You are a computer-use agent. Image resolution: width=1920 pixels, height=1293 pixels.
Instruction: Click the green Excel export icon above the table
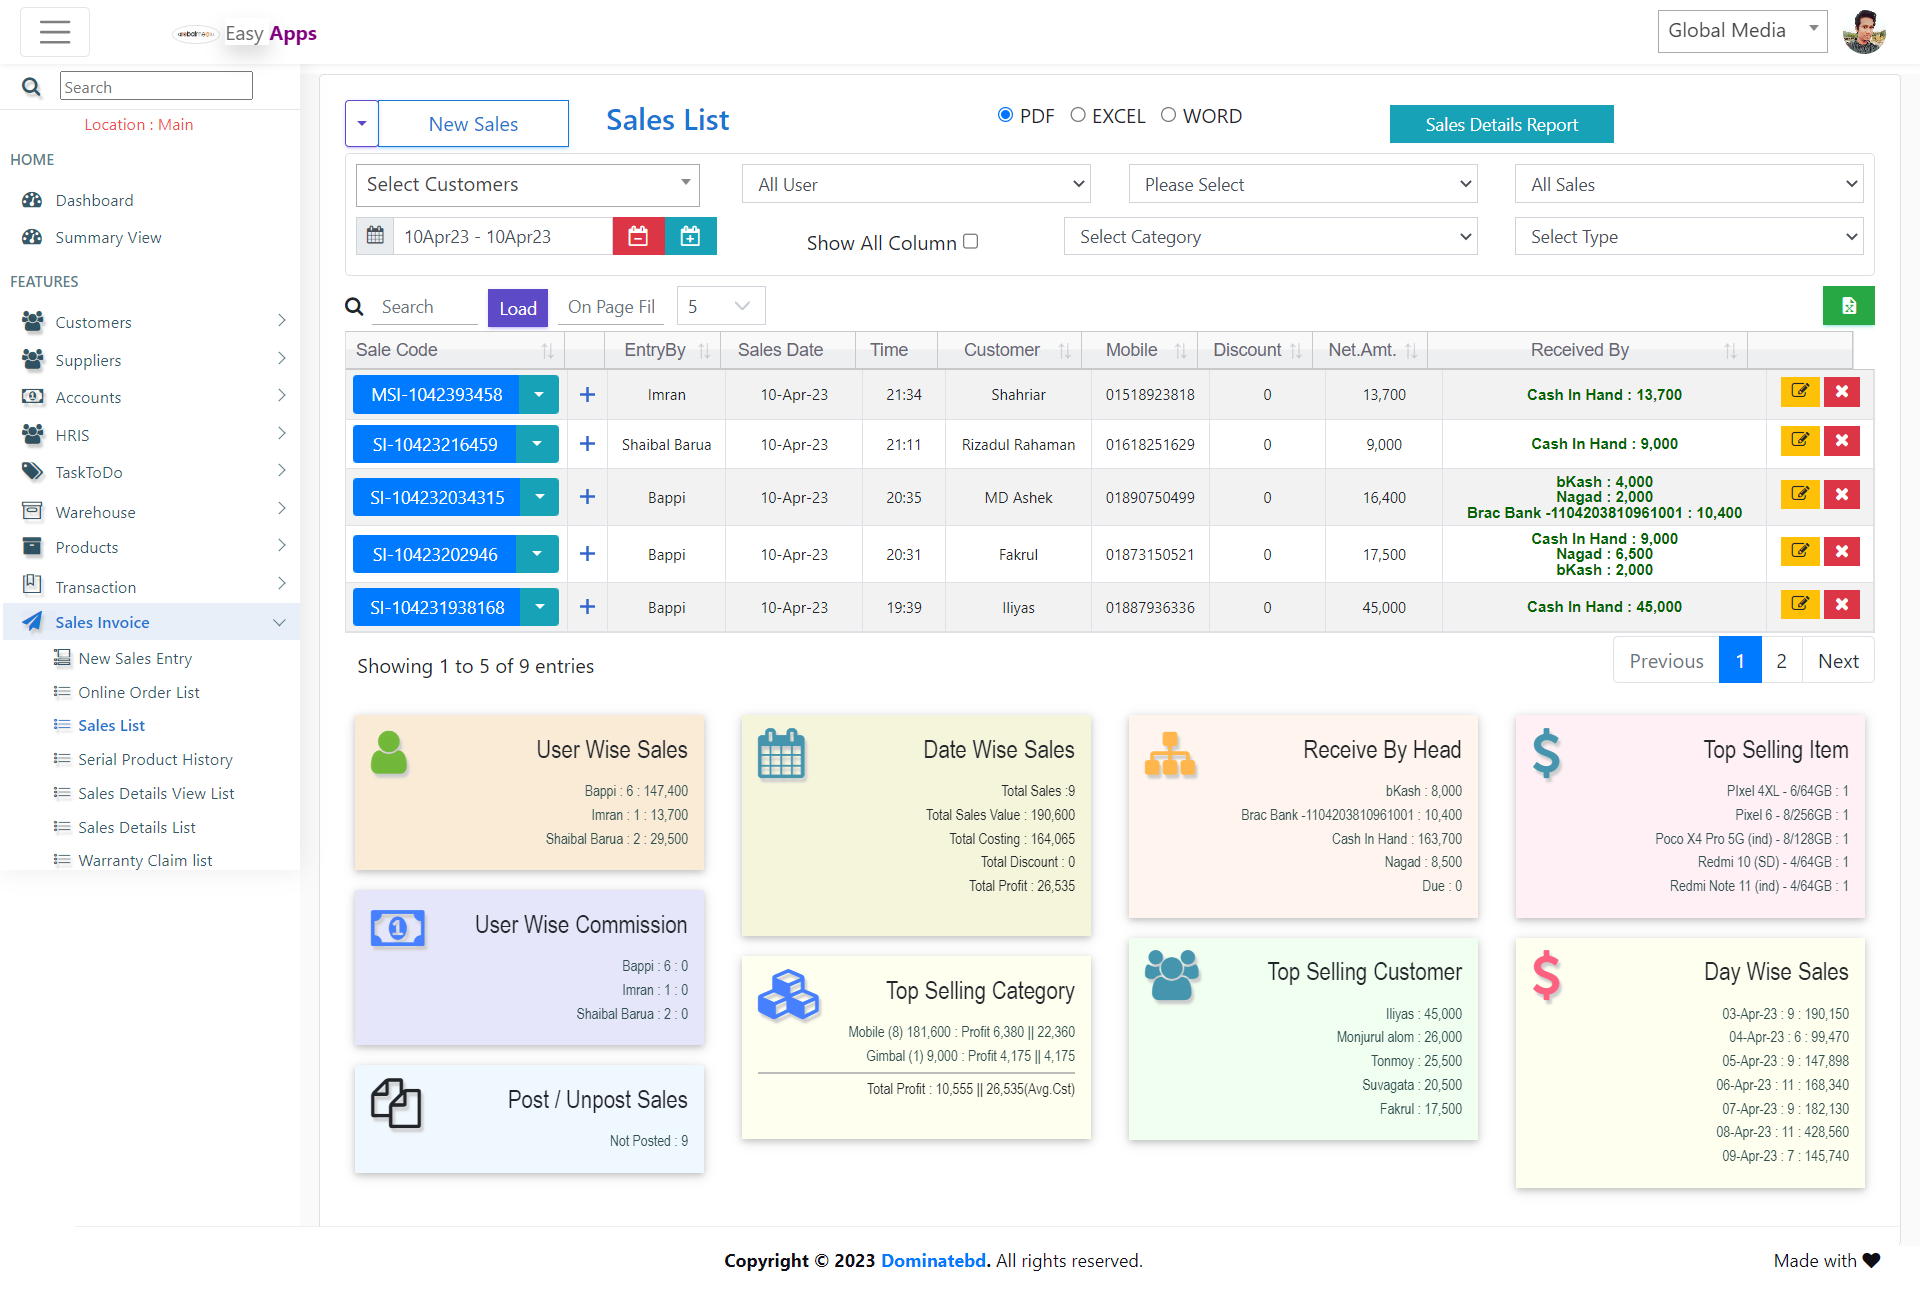click(x=1848, y=305)
